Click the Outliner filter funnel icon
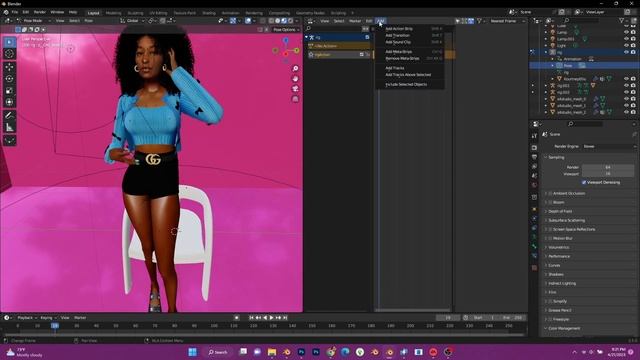 tap(622, 20)
